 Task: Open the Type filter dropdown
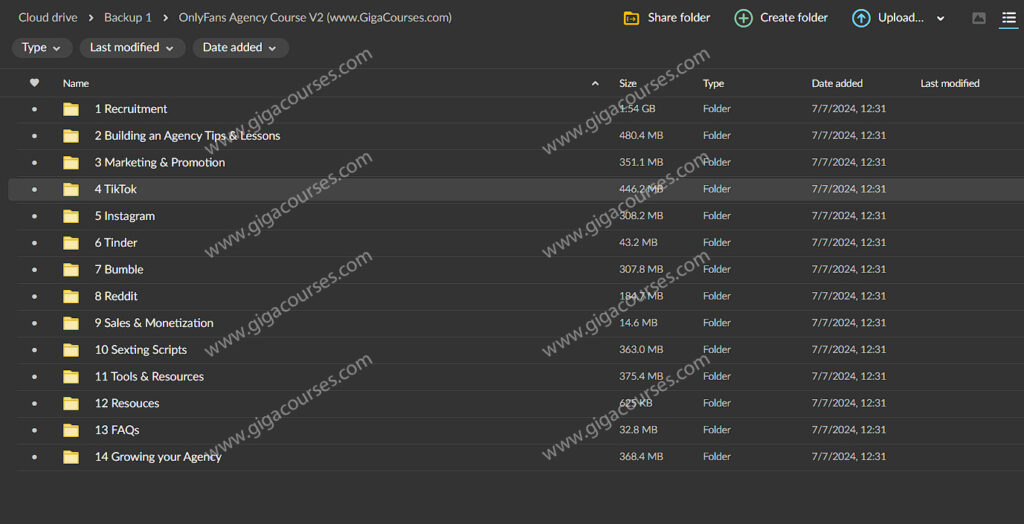(41, 48)
